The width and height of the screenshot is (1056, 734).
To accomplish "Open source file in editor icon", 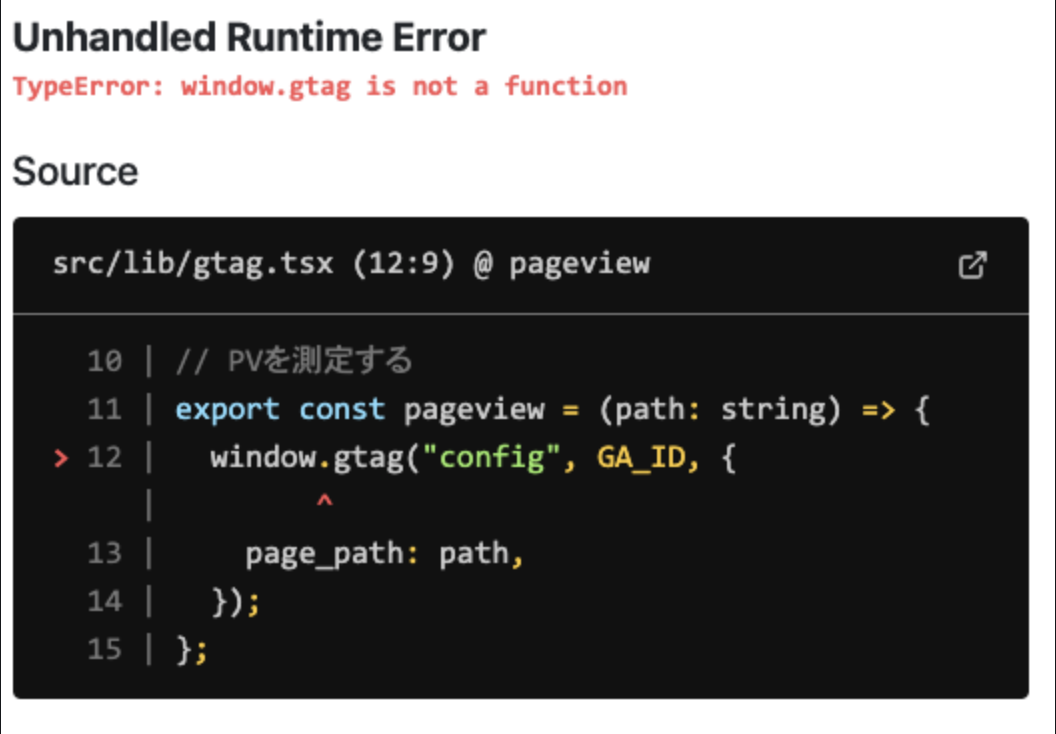I will click(x=972, y=265).
